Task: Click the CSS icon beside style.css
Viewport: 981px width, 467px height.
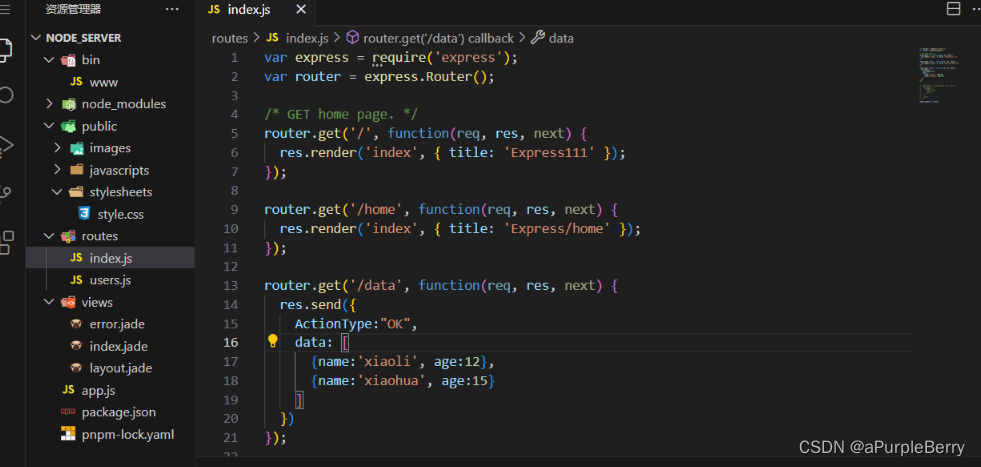Action: coord(84,214)
